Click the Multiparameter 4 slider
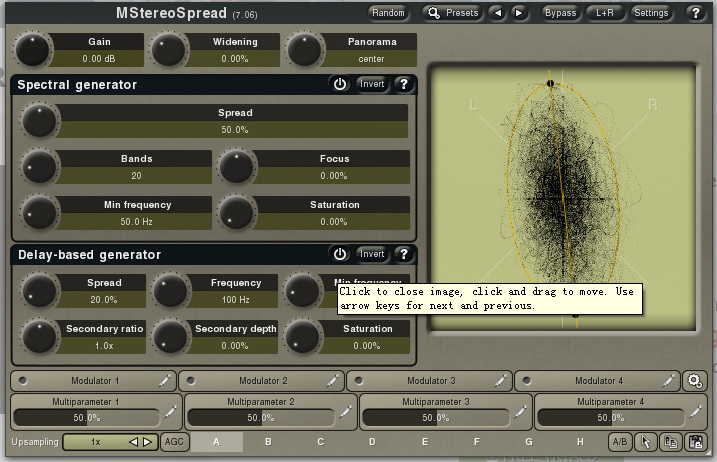The height and width of the screenshot is (462, 717). click(610, 418)
